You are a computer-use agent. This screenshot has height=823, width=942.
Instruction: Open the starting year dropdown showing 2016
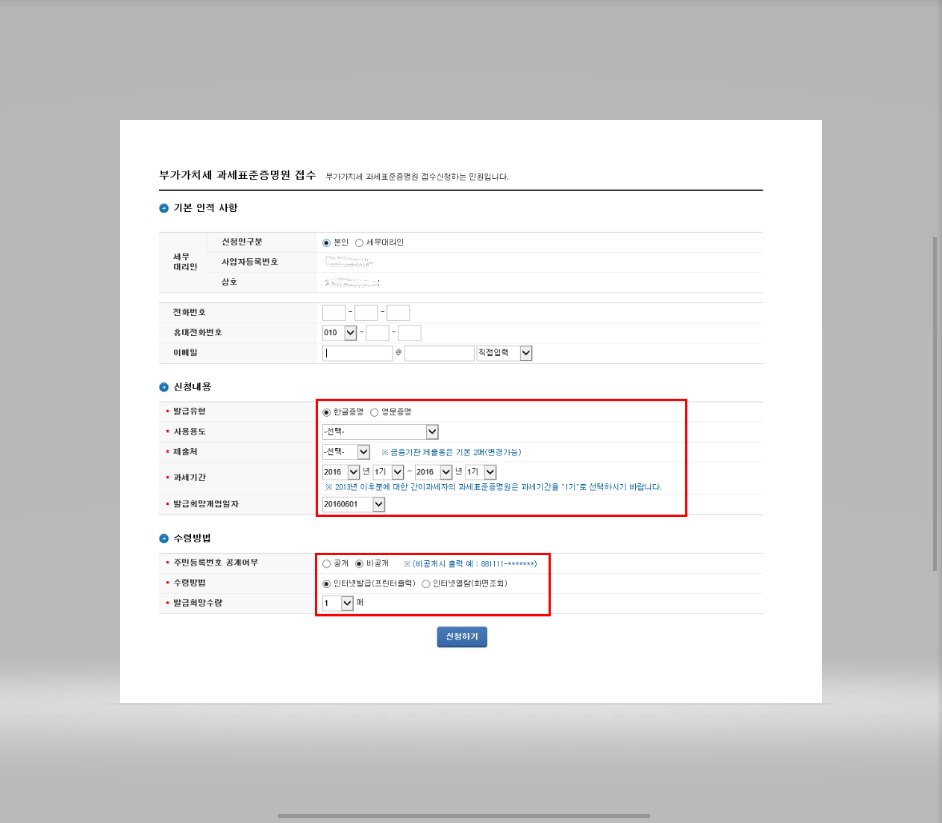point(353,471)
